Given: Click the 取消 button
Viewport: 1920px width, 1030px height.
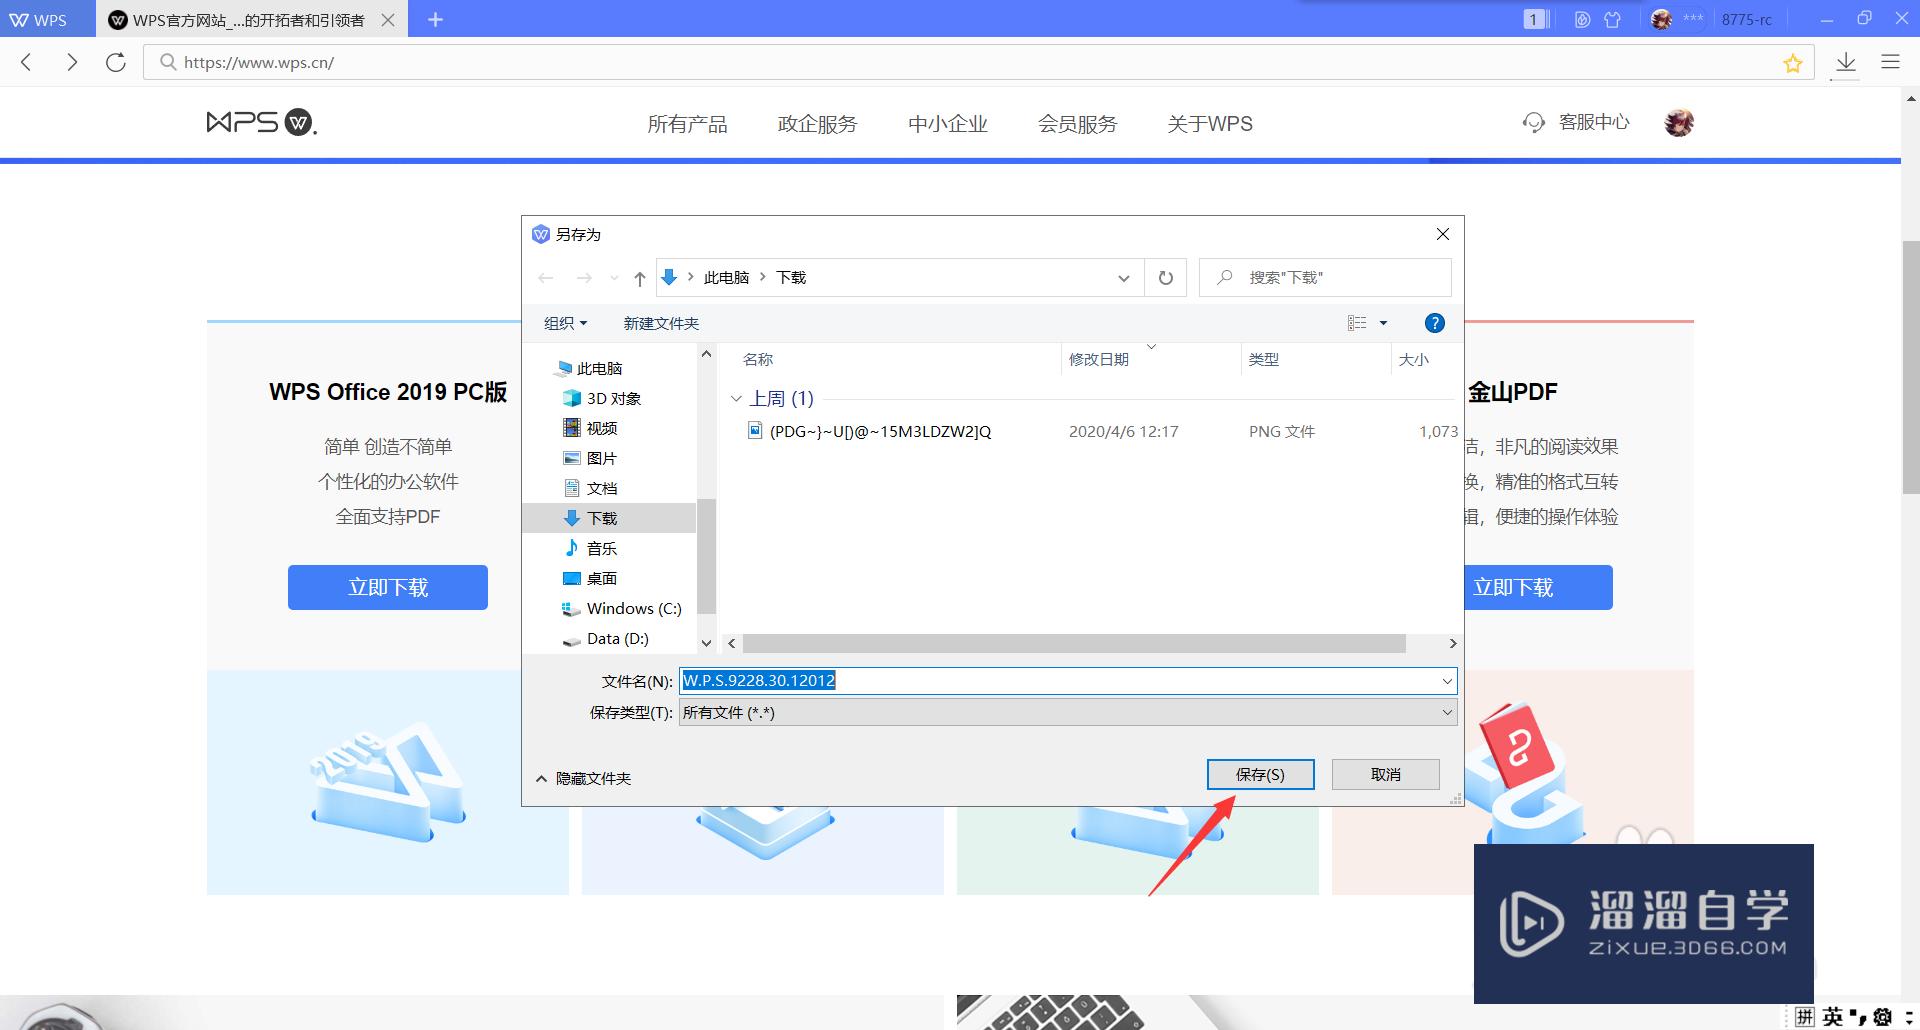Looking at the screenshot, I should point(1386,774).
